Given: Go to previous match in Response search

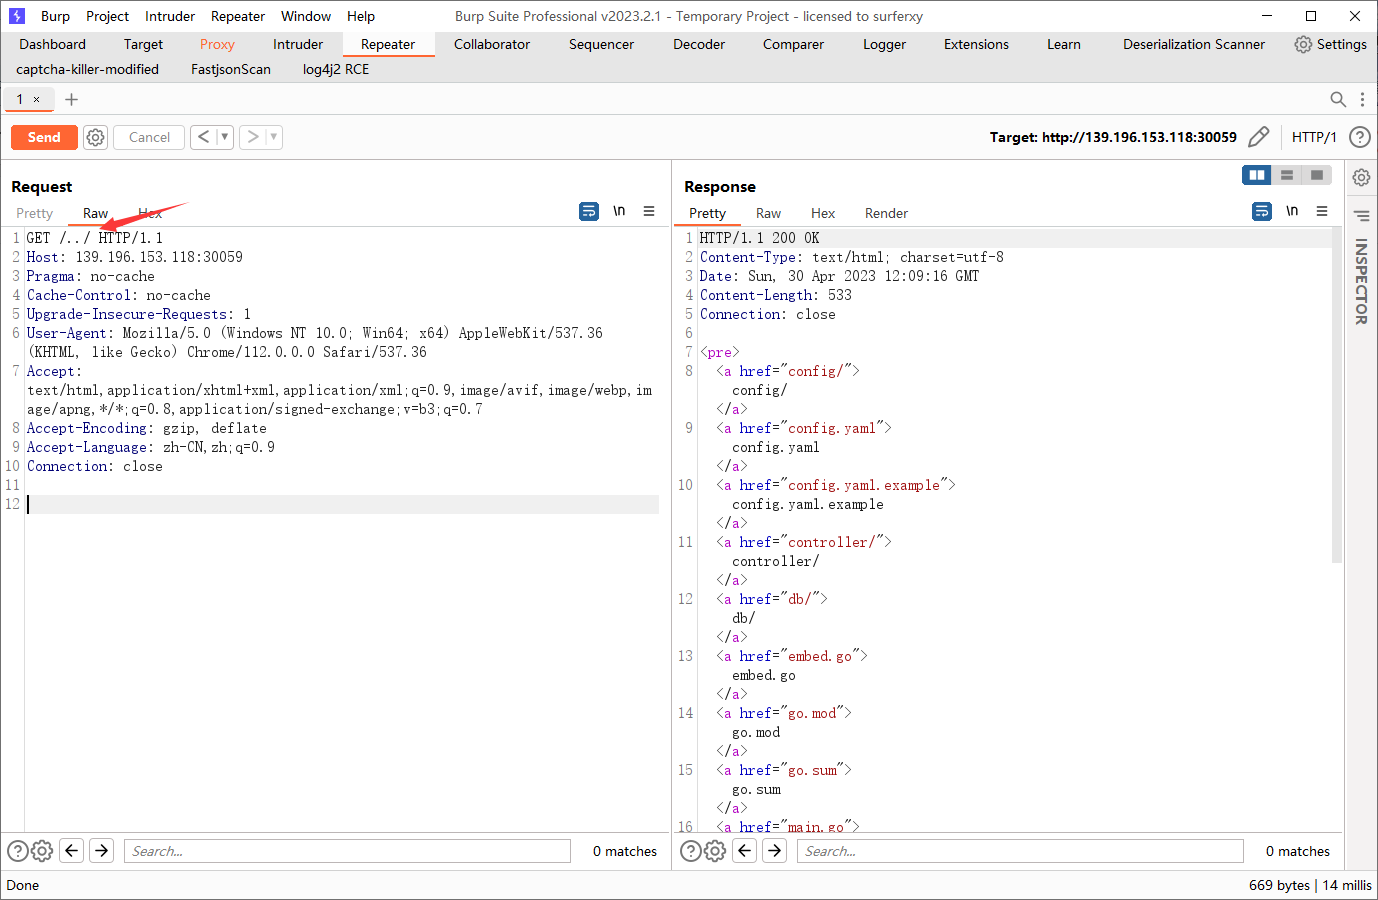Looking at the screenshot, I should coord(745,851).
